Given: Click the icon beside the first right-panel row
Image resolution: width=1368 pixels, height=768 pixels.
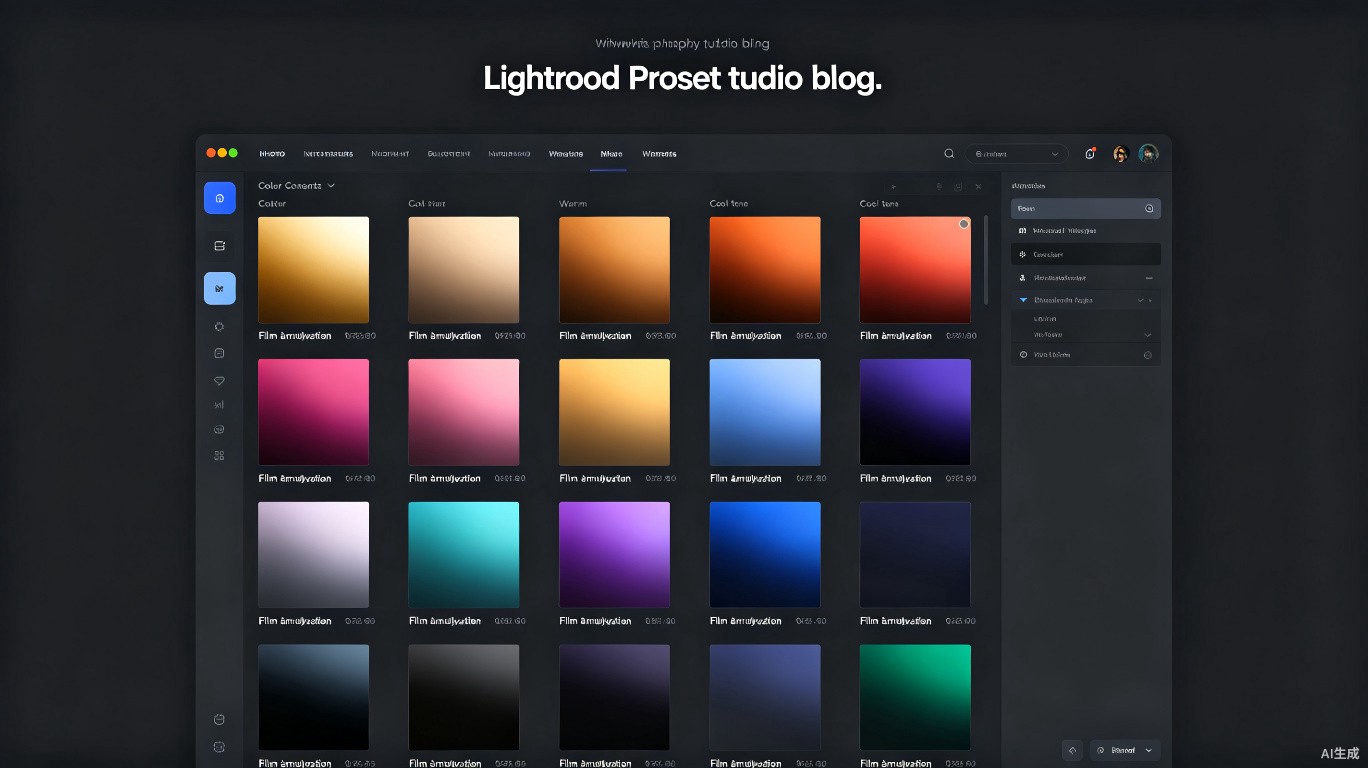Looking at the screenshot, I should [1022, 231].
